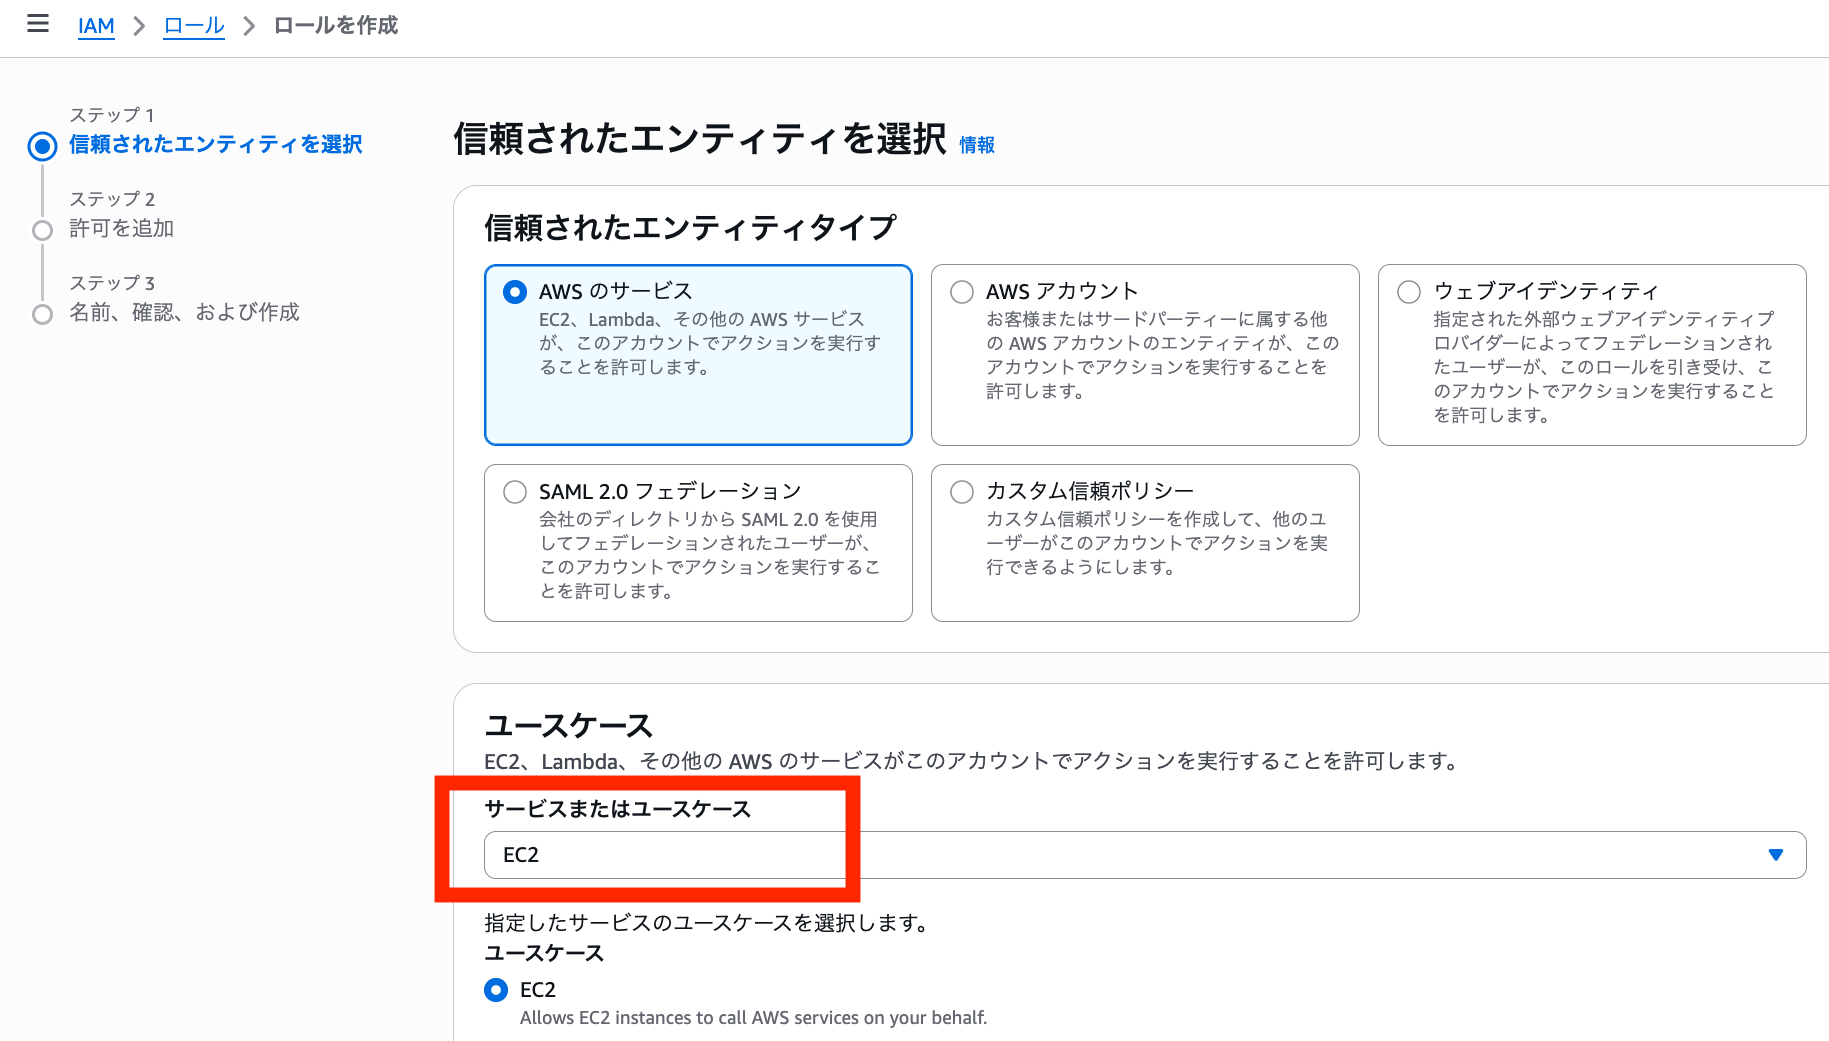
Task: Open the サービスまたはユースケース dropdown showing EC2
Action: pyautogui.click(x=1145, y=855)
